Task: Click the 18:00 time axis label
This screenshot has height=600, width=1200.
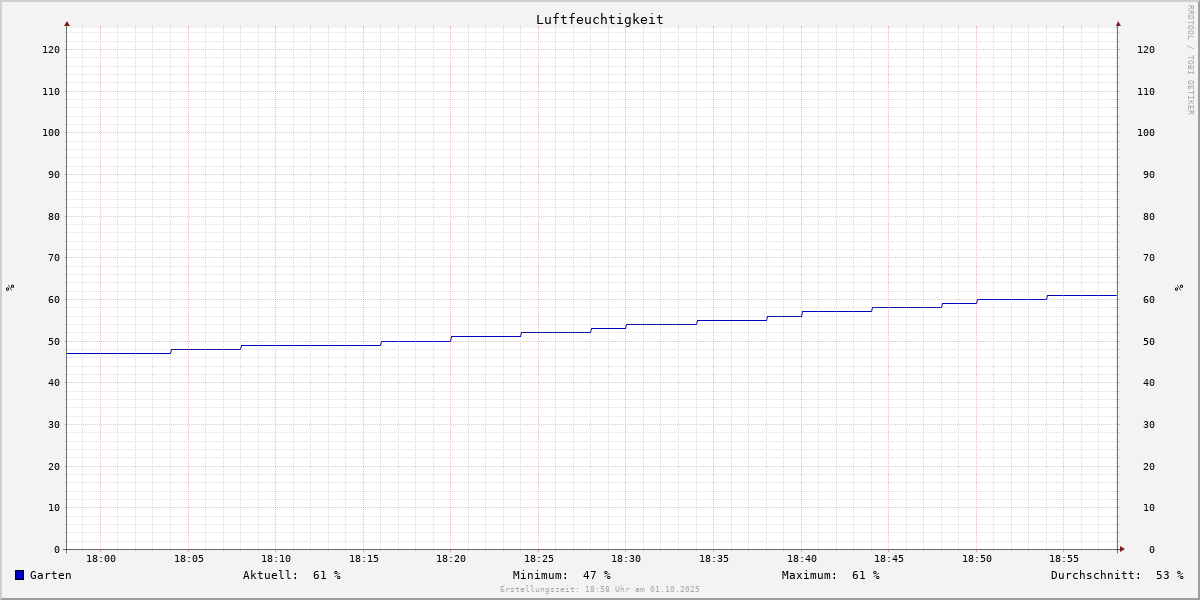Action: click(x=101, y=559)
